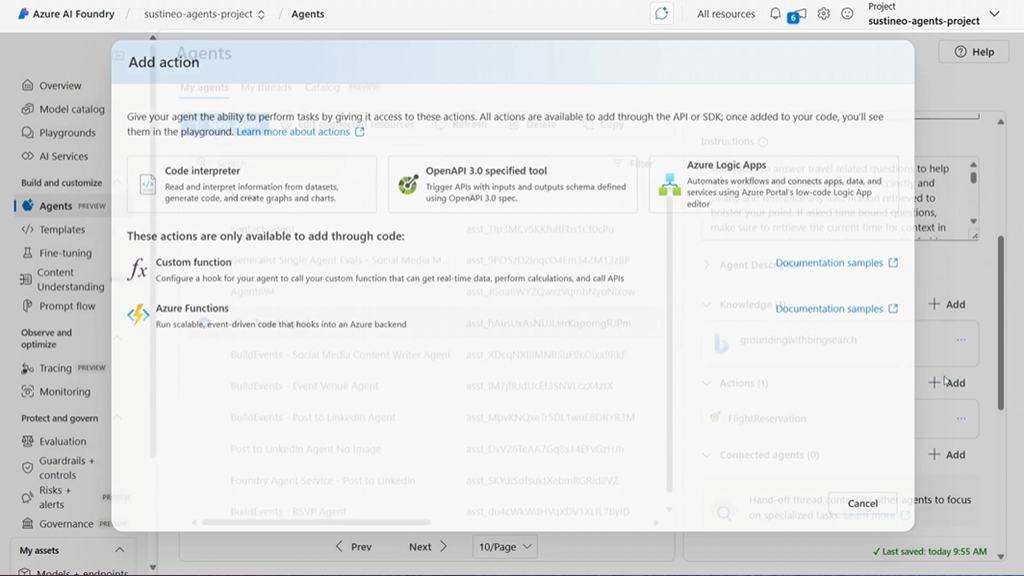Image resolution: width=1024 pixels, height=576 pixels.
Task: Add a Knowledge source
Action: tap(947, 304)
